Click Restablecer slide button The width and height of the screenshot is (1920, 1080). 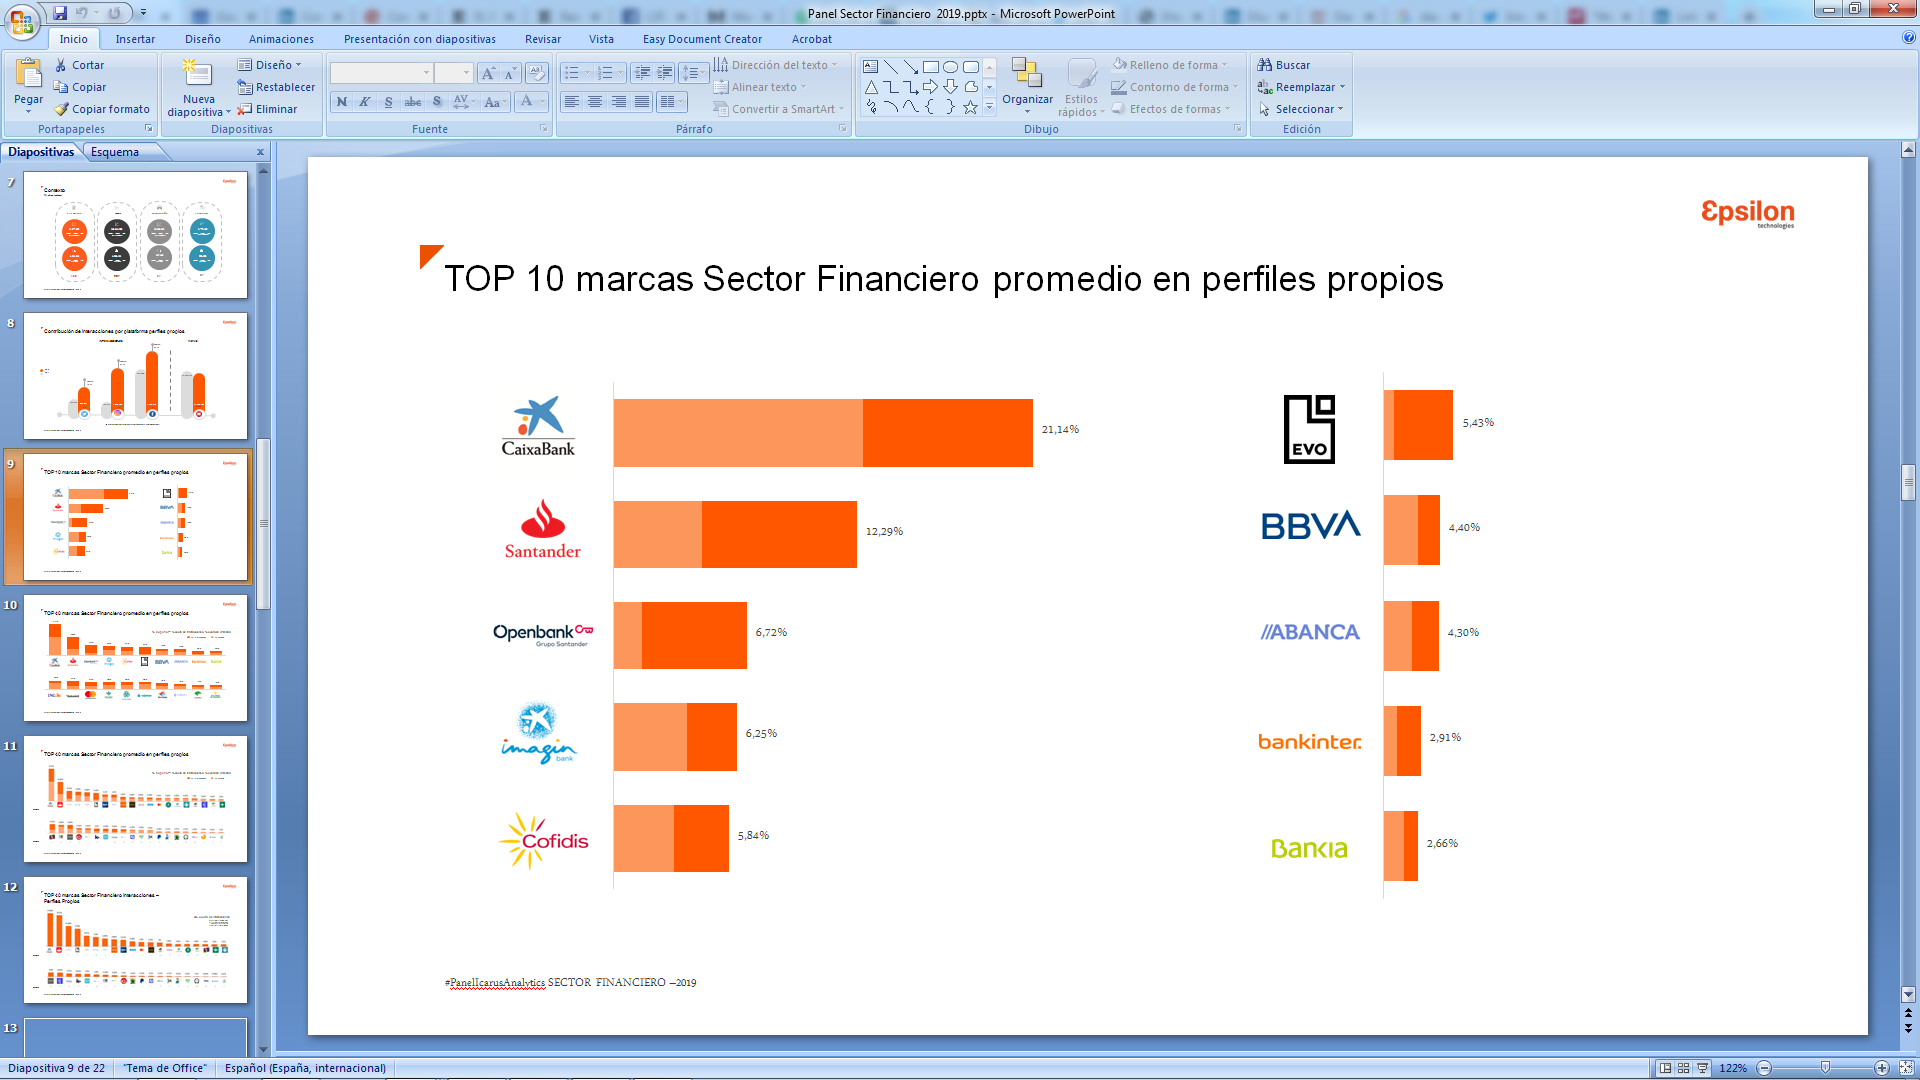[x=276, y=87]
